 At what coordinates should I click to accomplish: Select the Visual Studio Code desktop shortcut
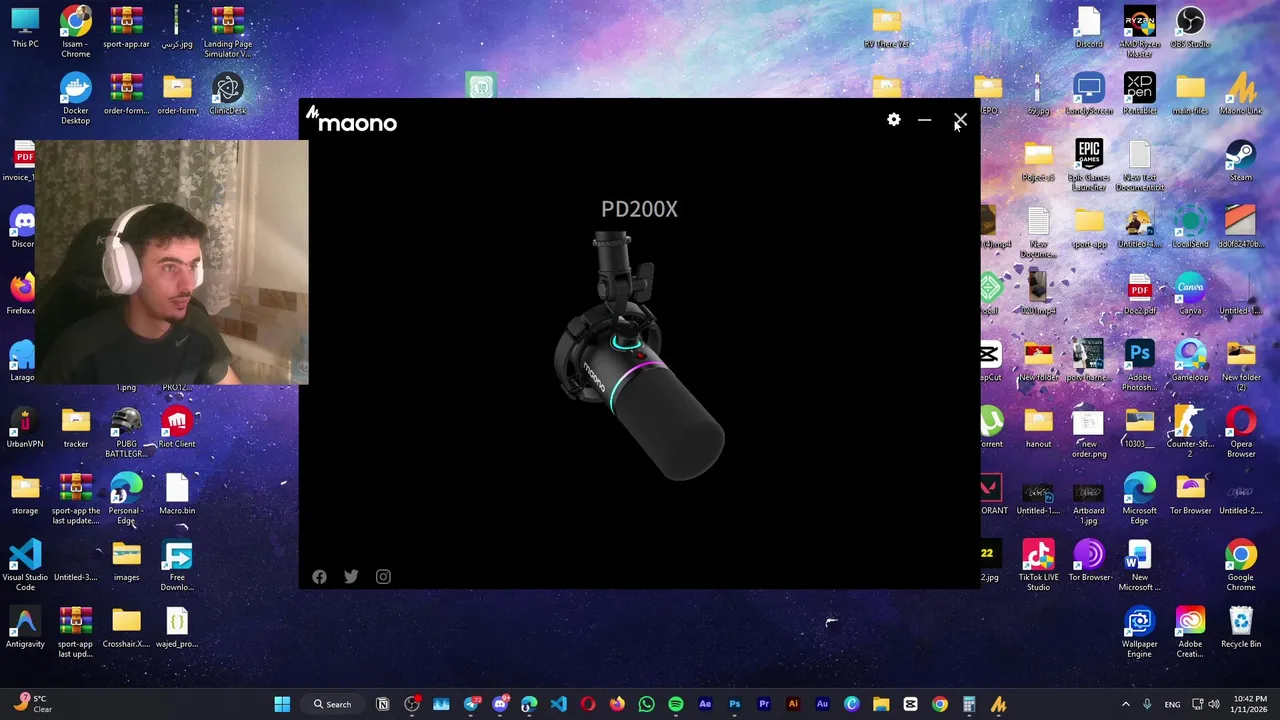click(x=25, y=566)
